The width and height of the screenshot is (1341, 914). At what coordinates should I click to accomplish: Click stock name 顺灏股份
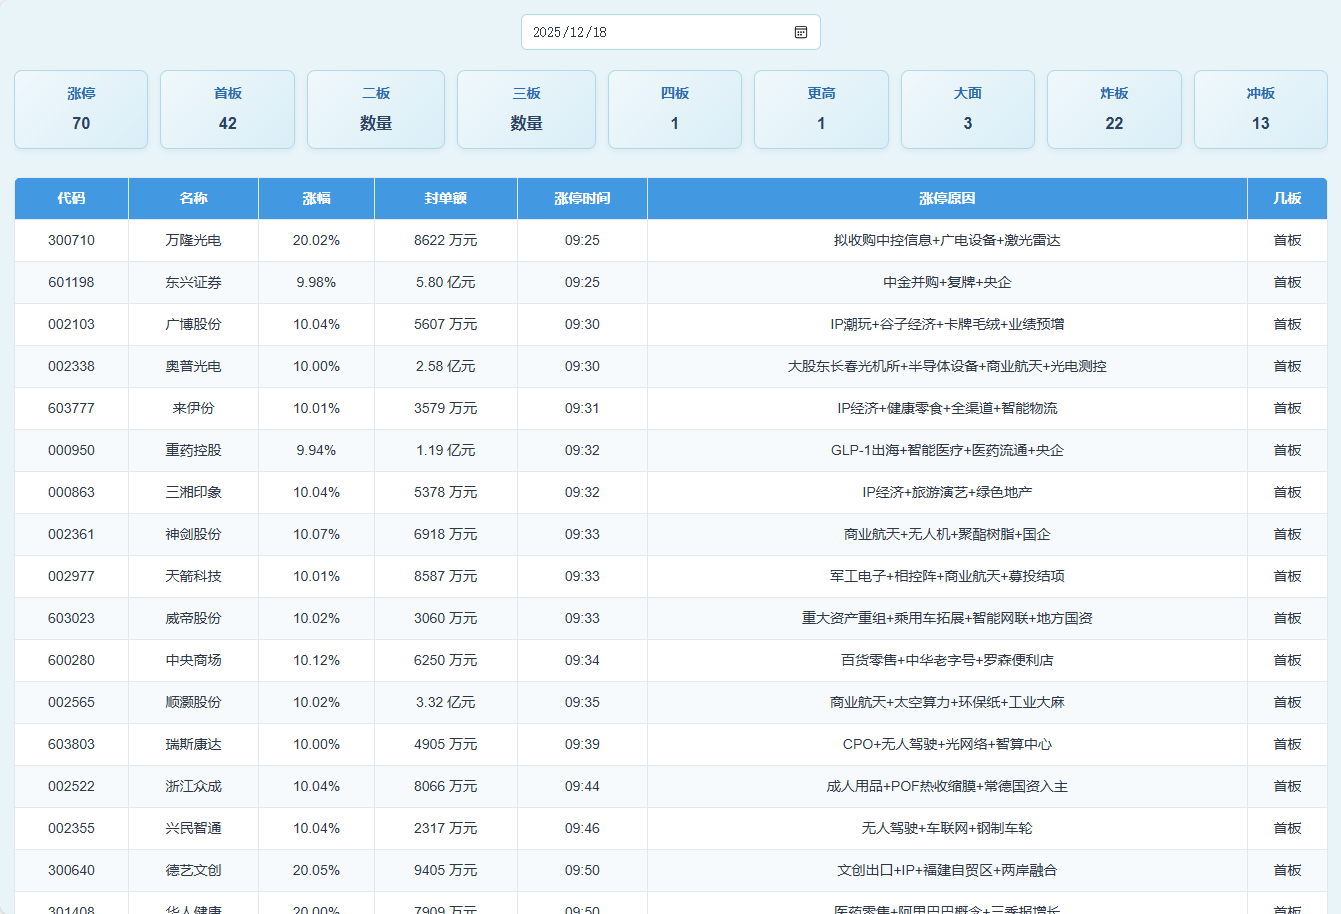coord(193,702)
